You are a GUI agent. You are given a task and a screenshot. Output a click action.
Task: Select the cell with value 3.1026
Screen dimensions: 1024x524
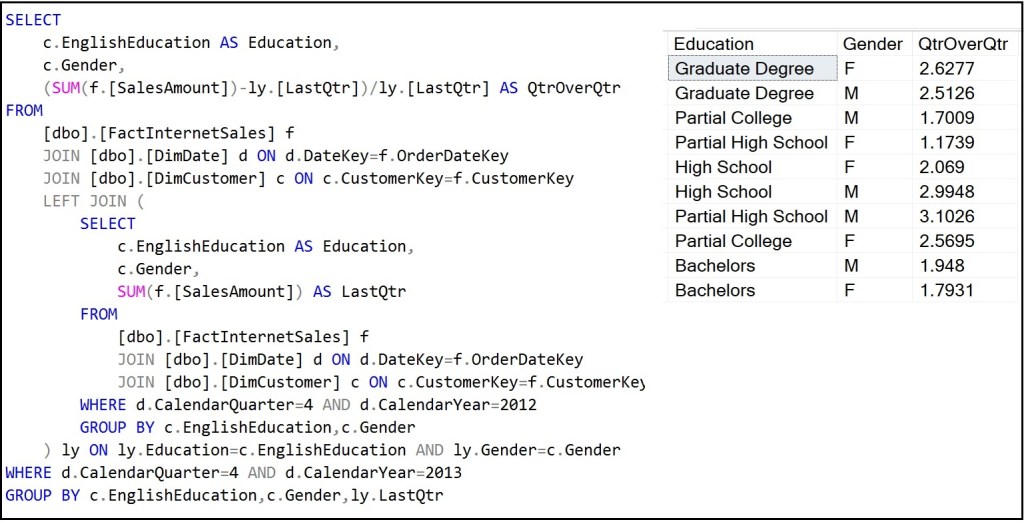pyautogui.click(x=946, y=216)
